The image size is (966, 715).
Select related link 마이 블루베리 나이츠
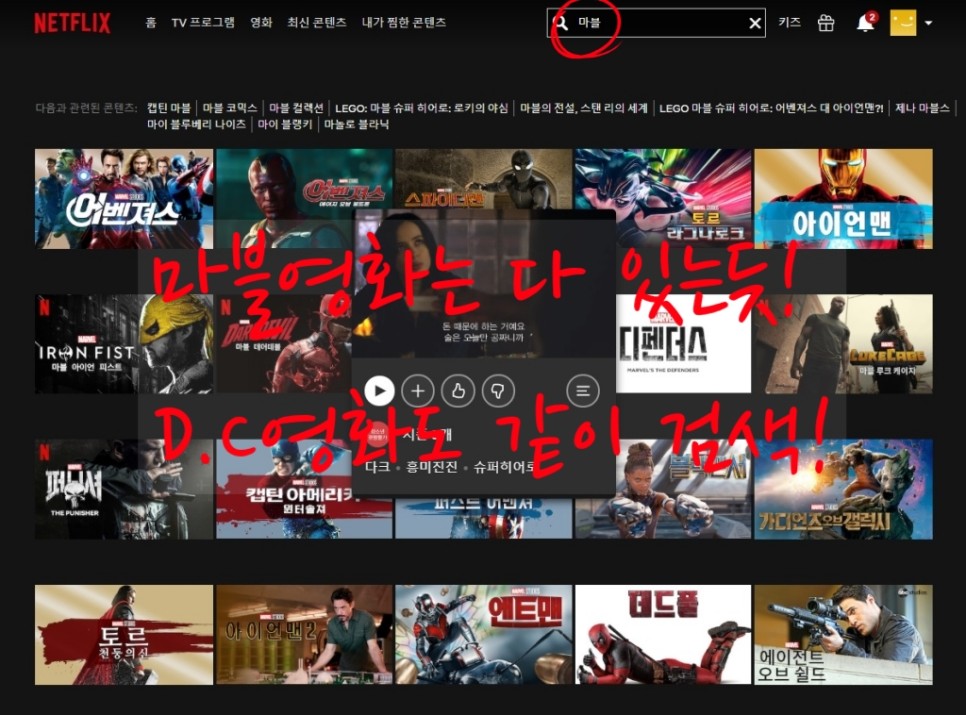[197, 124]
